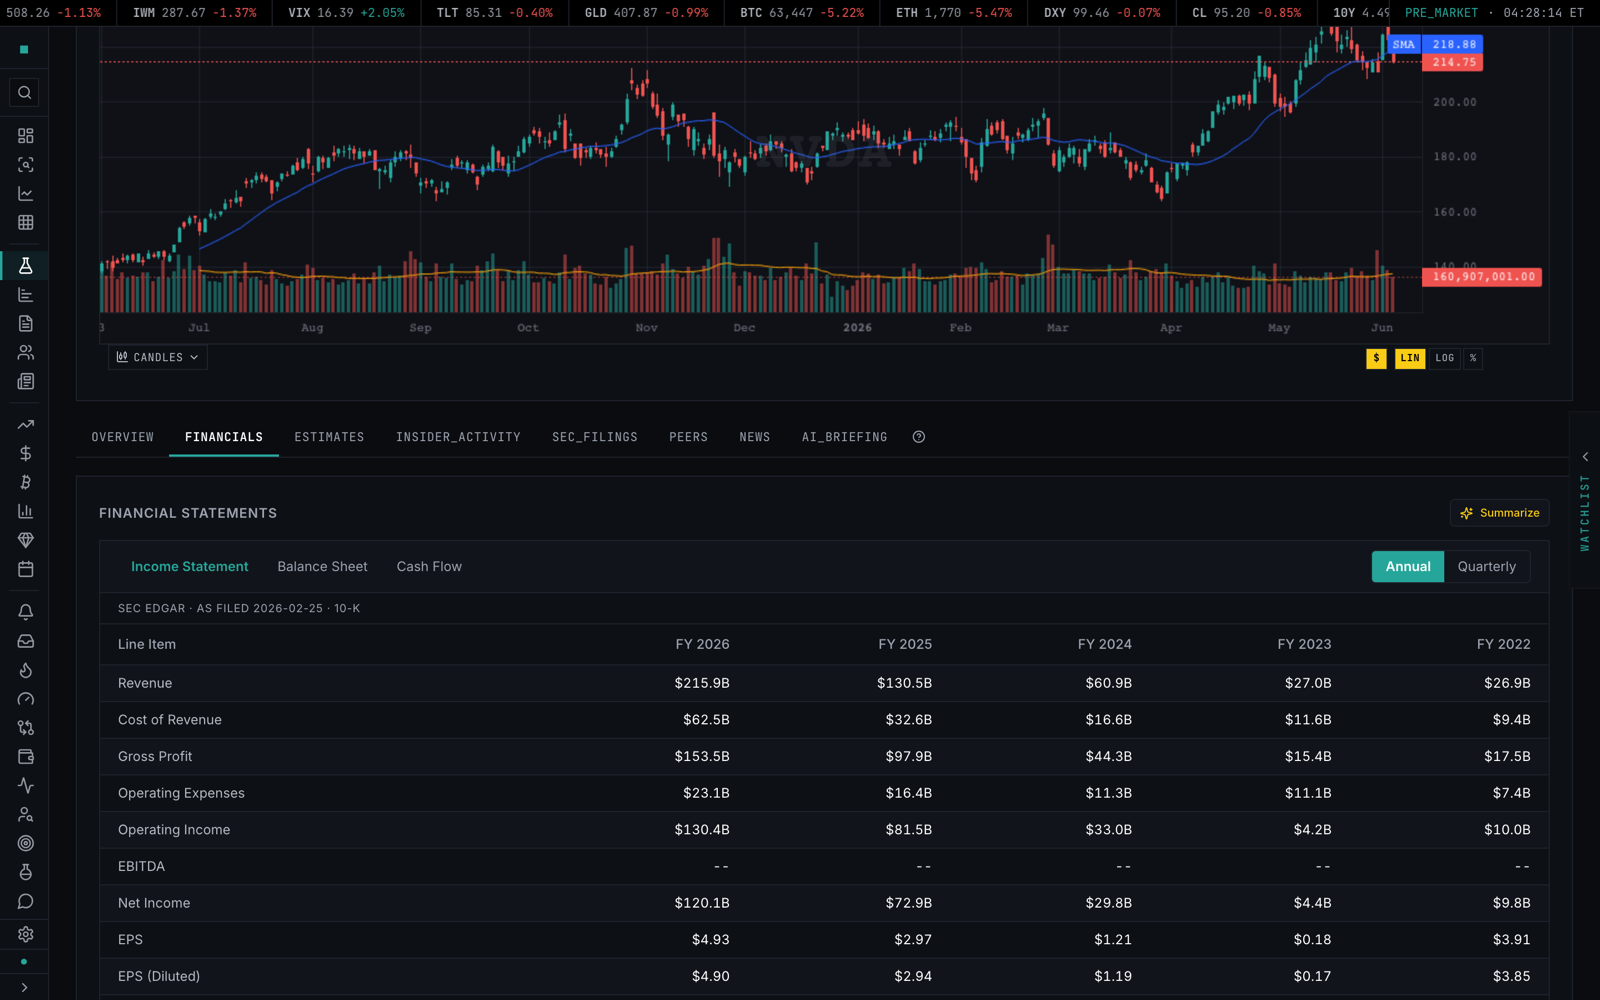Open the settings gear icon
The image size is (1600, 1000).
(25, 934)
